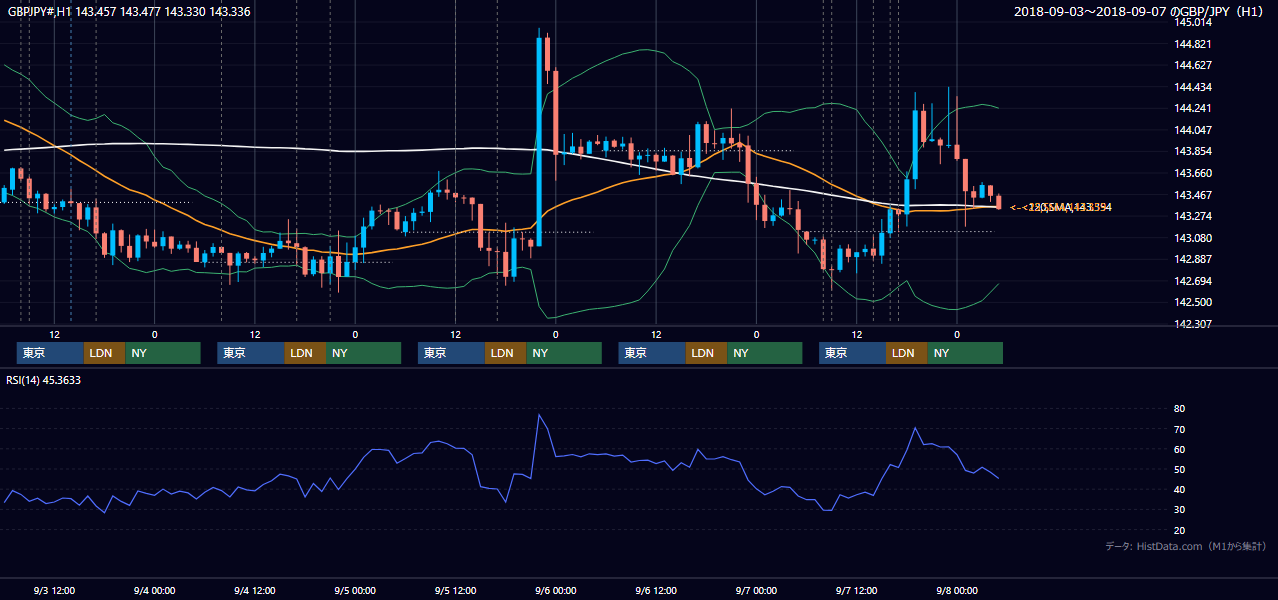Click the 143.467 price axis label
This screenshot has width=1278, height=600.
pos(1192,195)
